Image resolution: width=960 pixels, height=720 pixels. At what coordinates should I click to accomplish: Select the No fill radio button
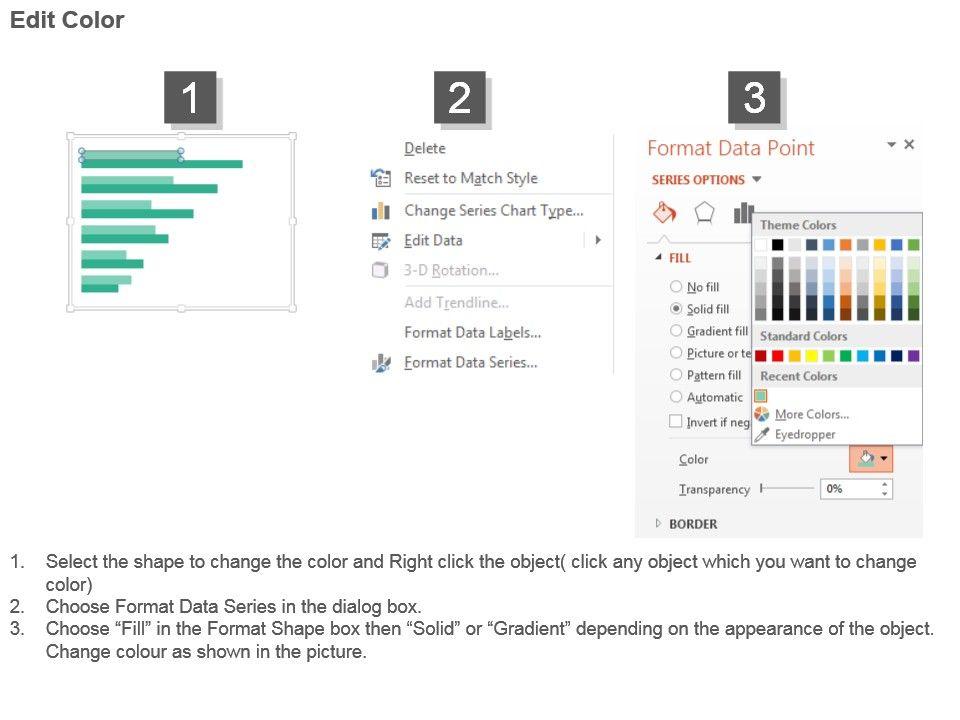point(676,287)
